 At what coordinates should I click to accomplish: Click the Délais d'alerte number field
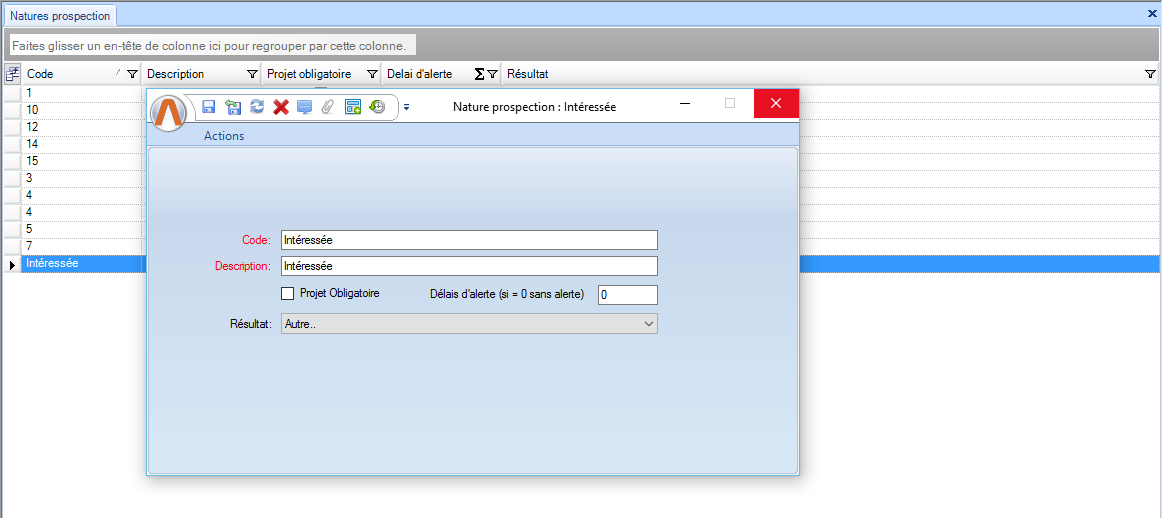627,295
